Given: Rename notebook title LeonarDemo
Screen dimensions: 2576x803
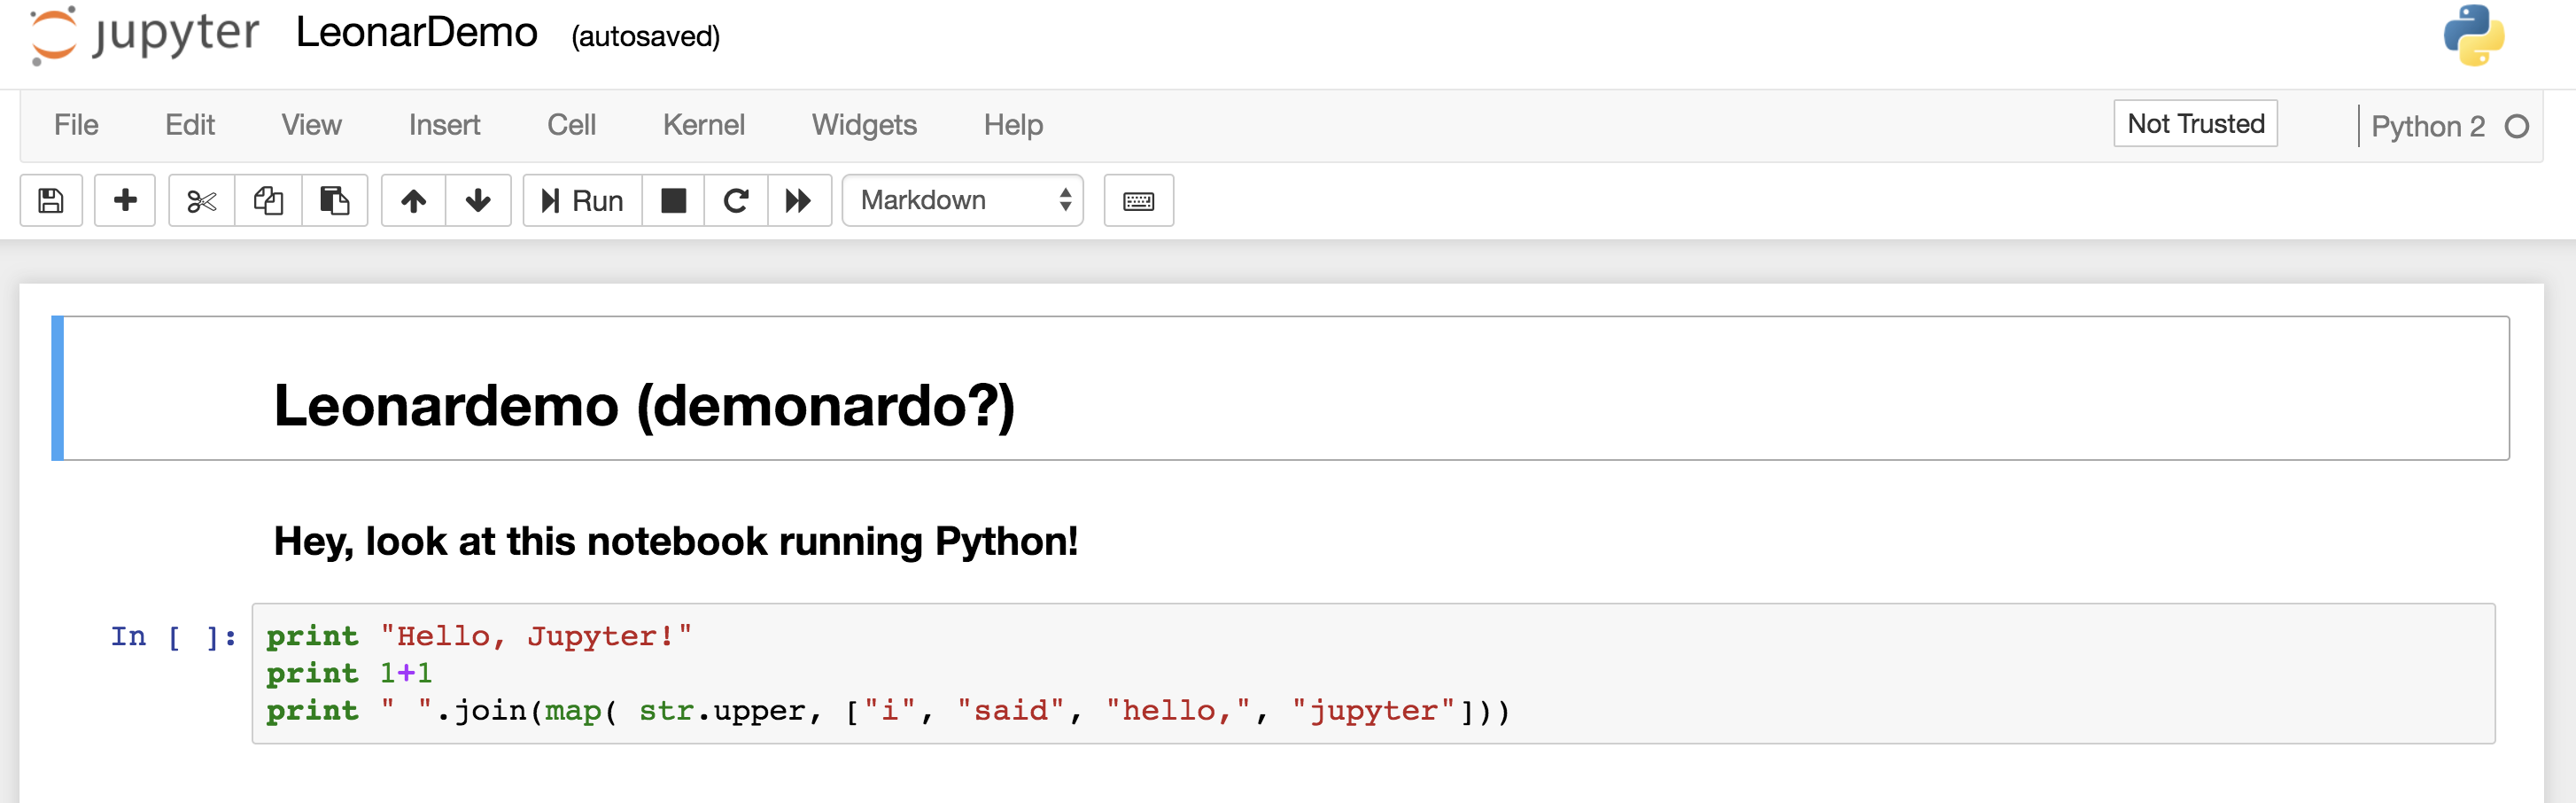Looking at the screenshot, I should pos(416,33).
